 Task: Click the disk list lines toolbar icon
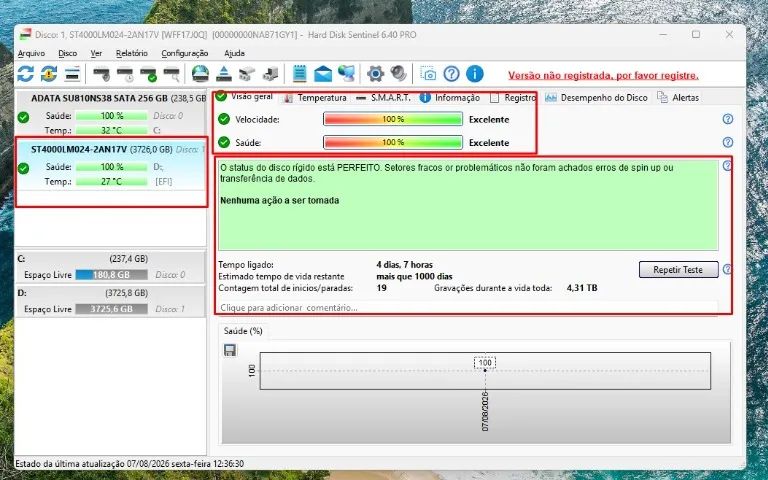click(x=72, y=74)
